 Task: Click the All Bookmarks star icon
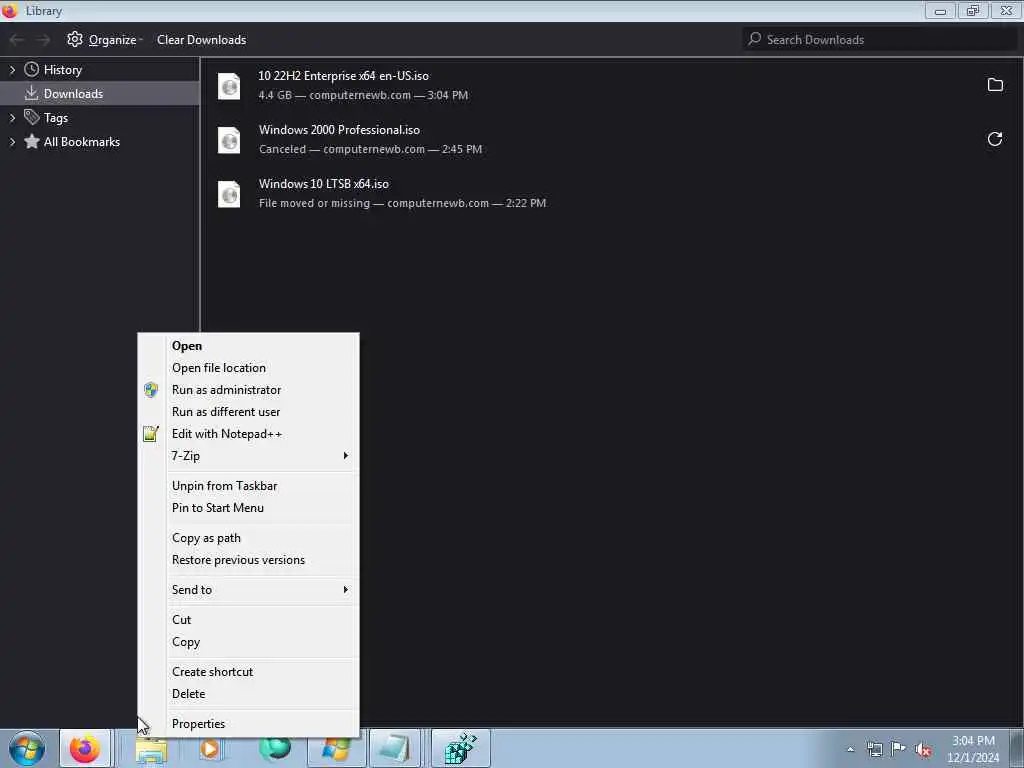[31, 141]
